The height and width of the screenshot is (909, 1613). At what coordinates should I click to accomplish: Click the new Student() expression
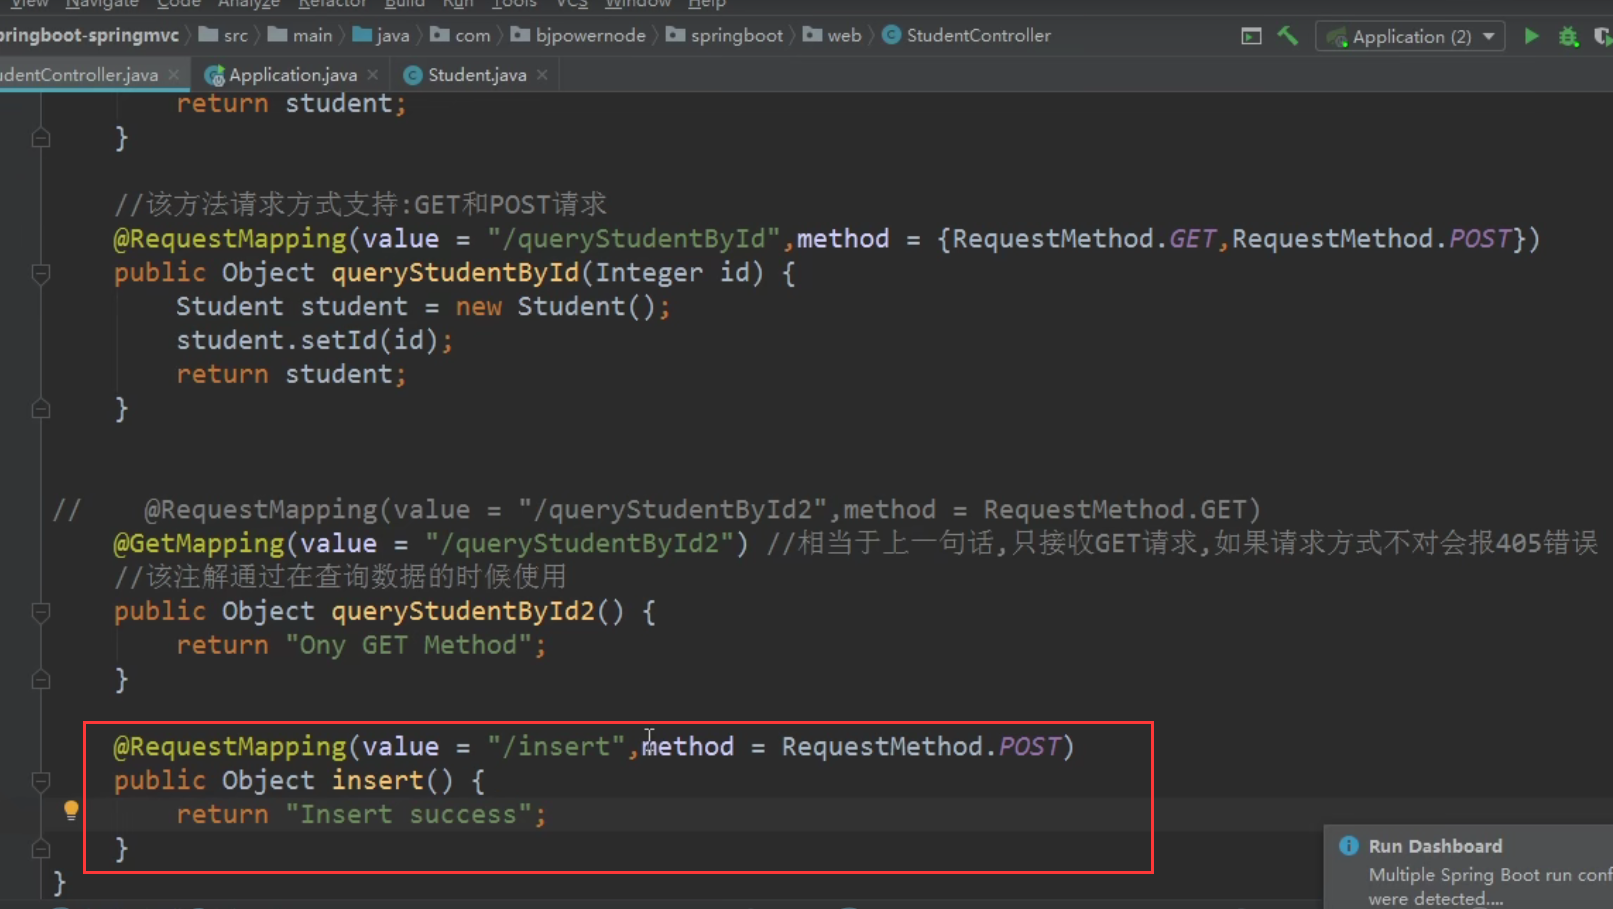555,307
